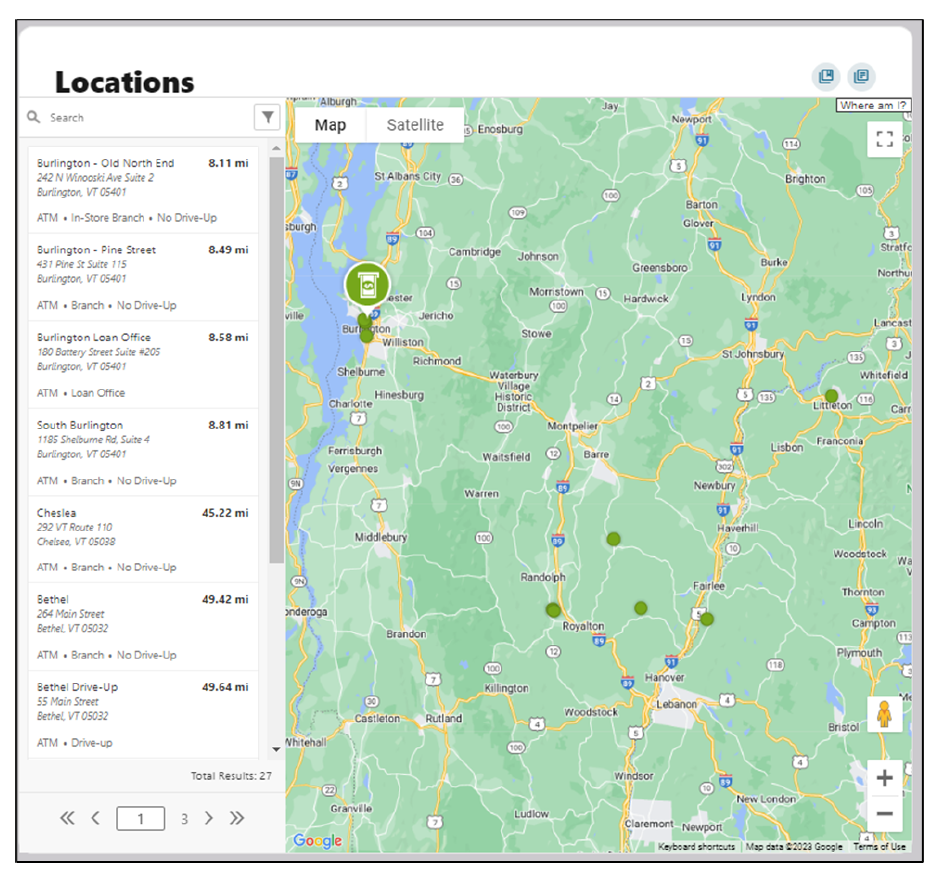
Task: Click the search magnifier icon
Action: pyautogui.click(x=34, y=117)
